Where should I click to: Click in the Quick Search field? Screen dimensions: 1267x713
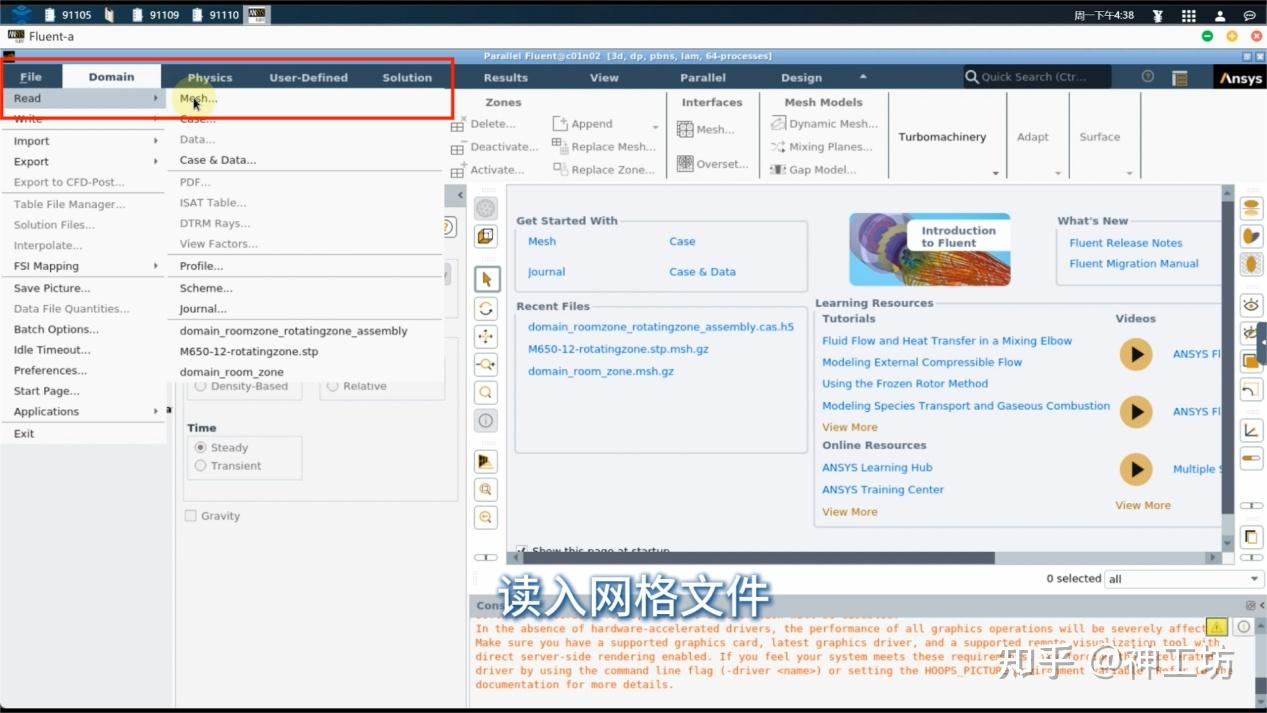(x=1036, y=77)
